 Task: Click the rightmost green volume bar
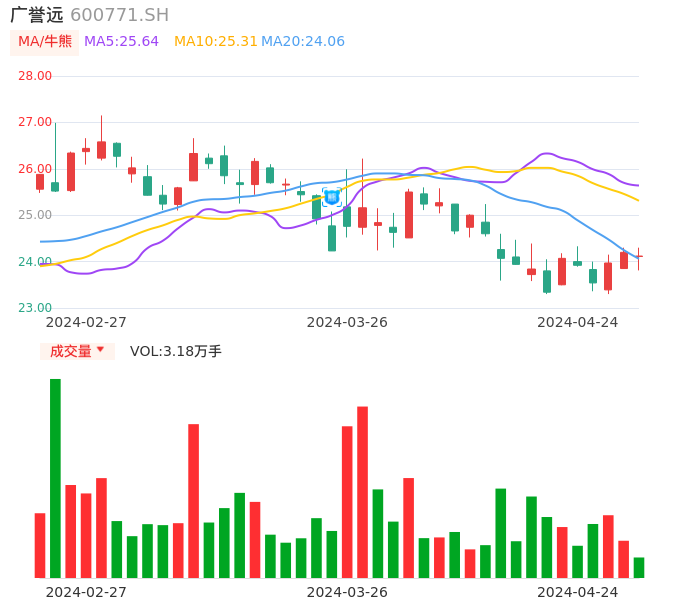(x=639, y=567)
